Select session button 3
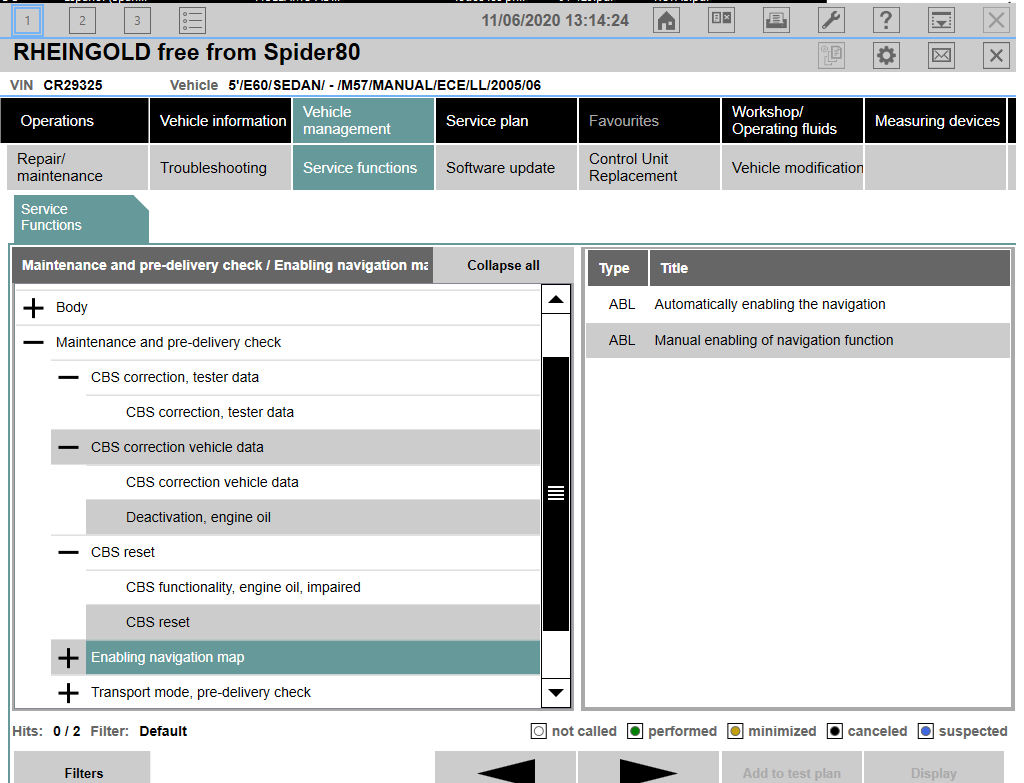Image resolution: width=1024 pixels, height=783 pixels. click(137, 20)
